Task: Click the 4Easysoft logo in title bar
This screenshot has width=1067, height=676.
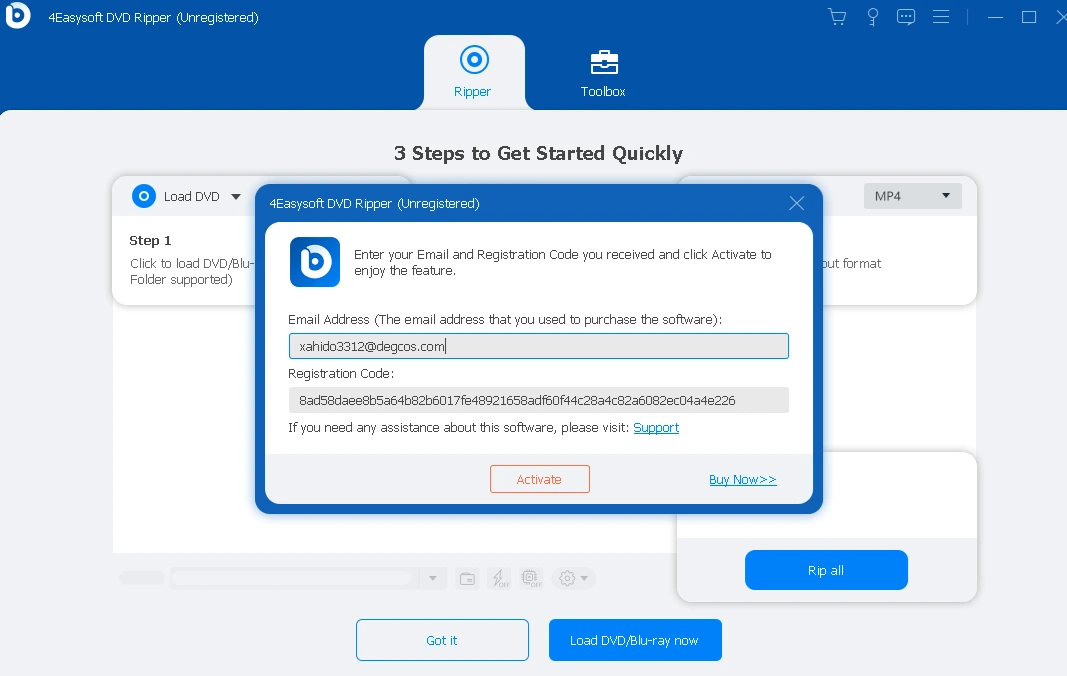Action: 17,17
